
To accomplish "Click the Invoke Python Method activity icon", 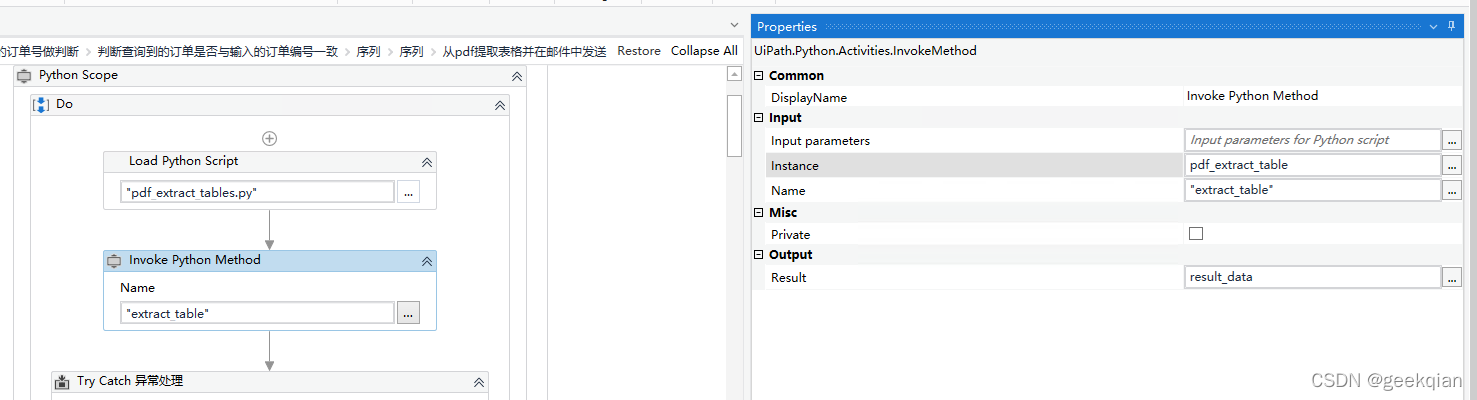I will (x=114, y=260).
